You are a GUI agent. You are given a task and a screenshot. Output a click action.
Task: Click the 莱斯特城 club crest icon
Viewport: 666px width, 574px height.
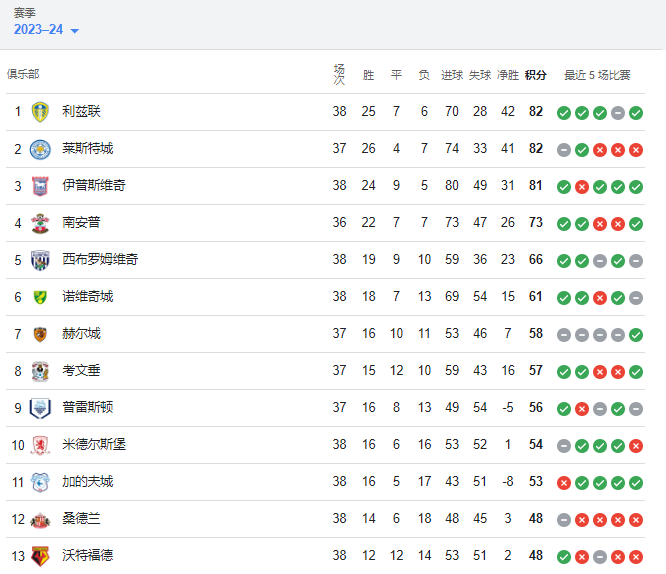(x=40, y=149)
